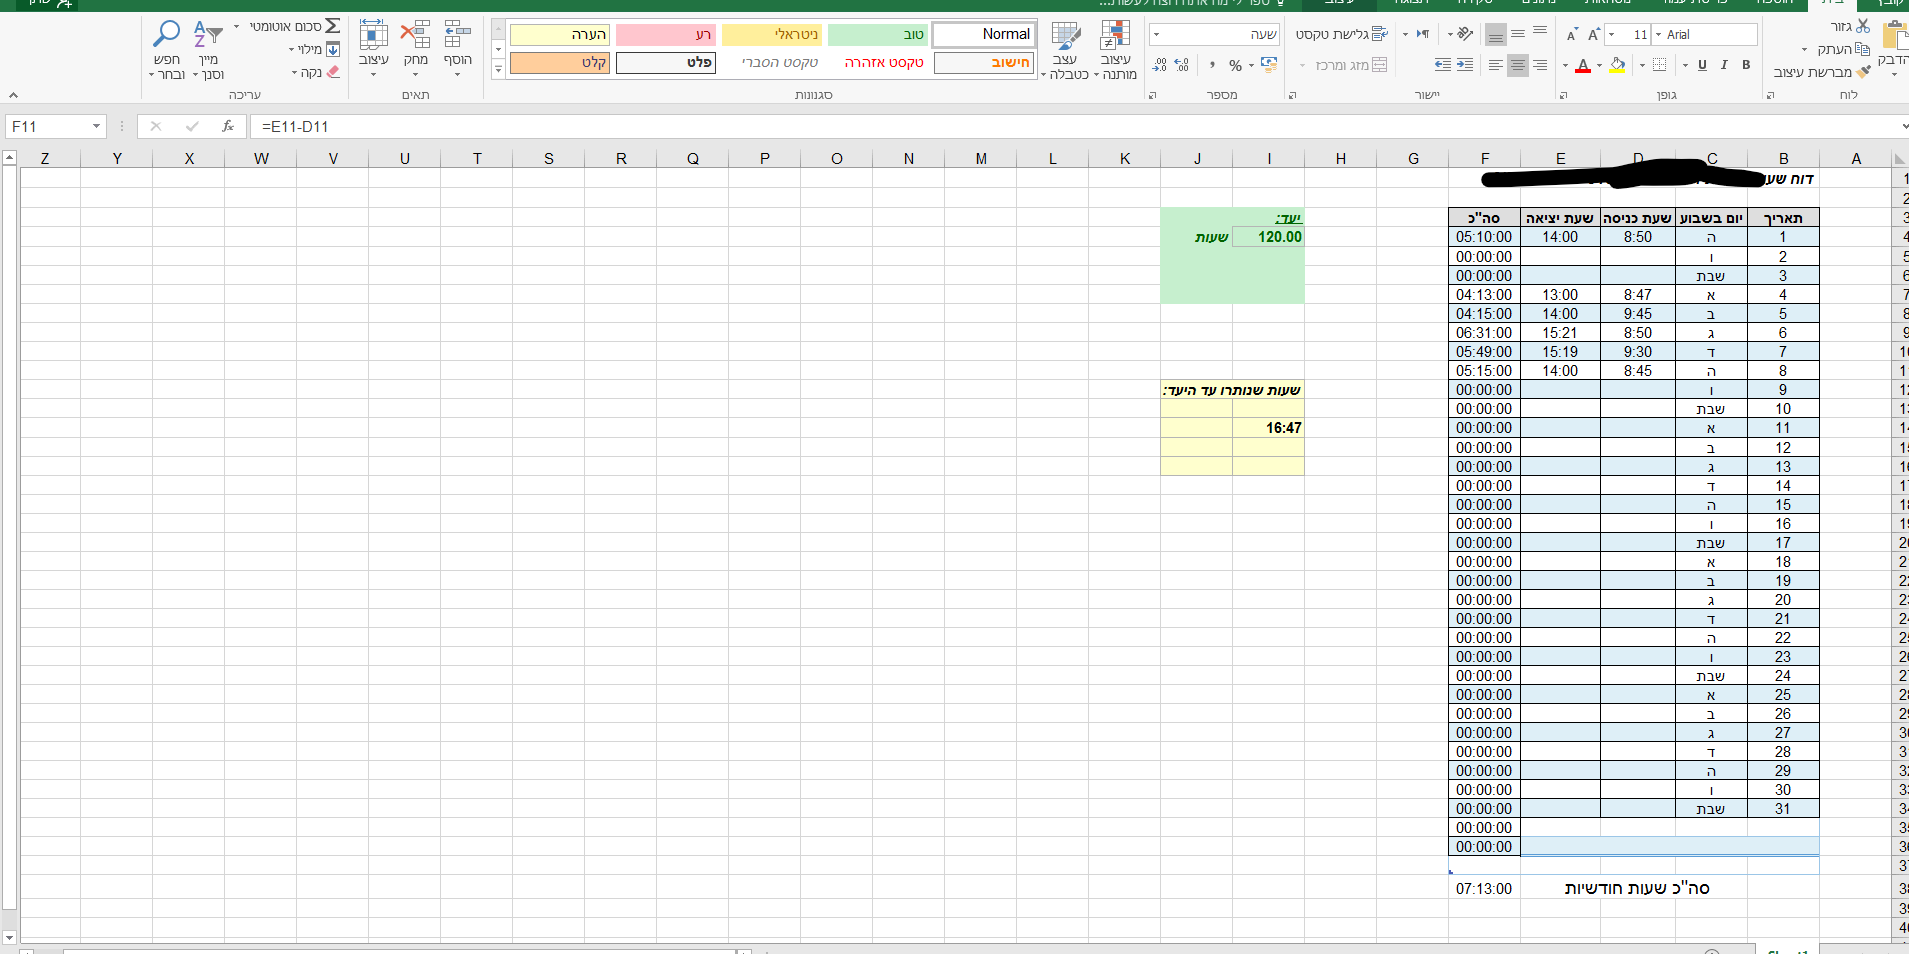Apply the green טוב (Good) style
1909x954 pixels.
[x=878, y=34]
